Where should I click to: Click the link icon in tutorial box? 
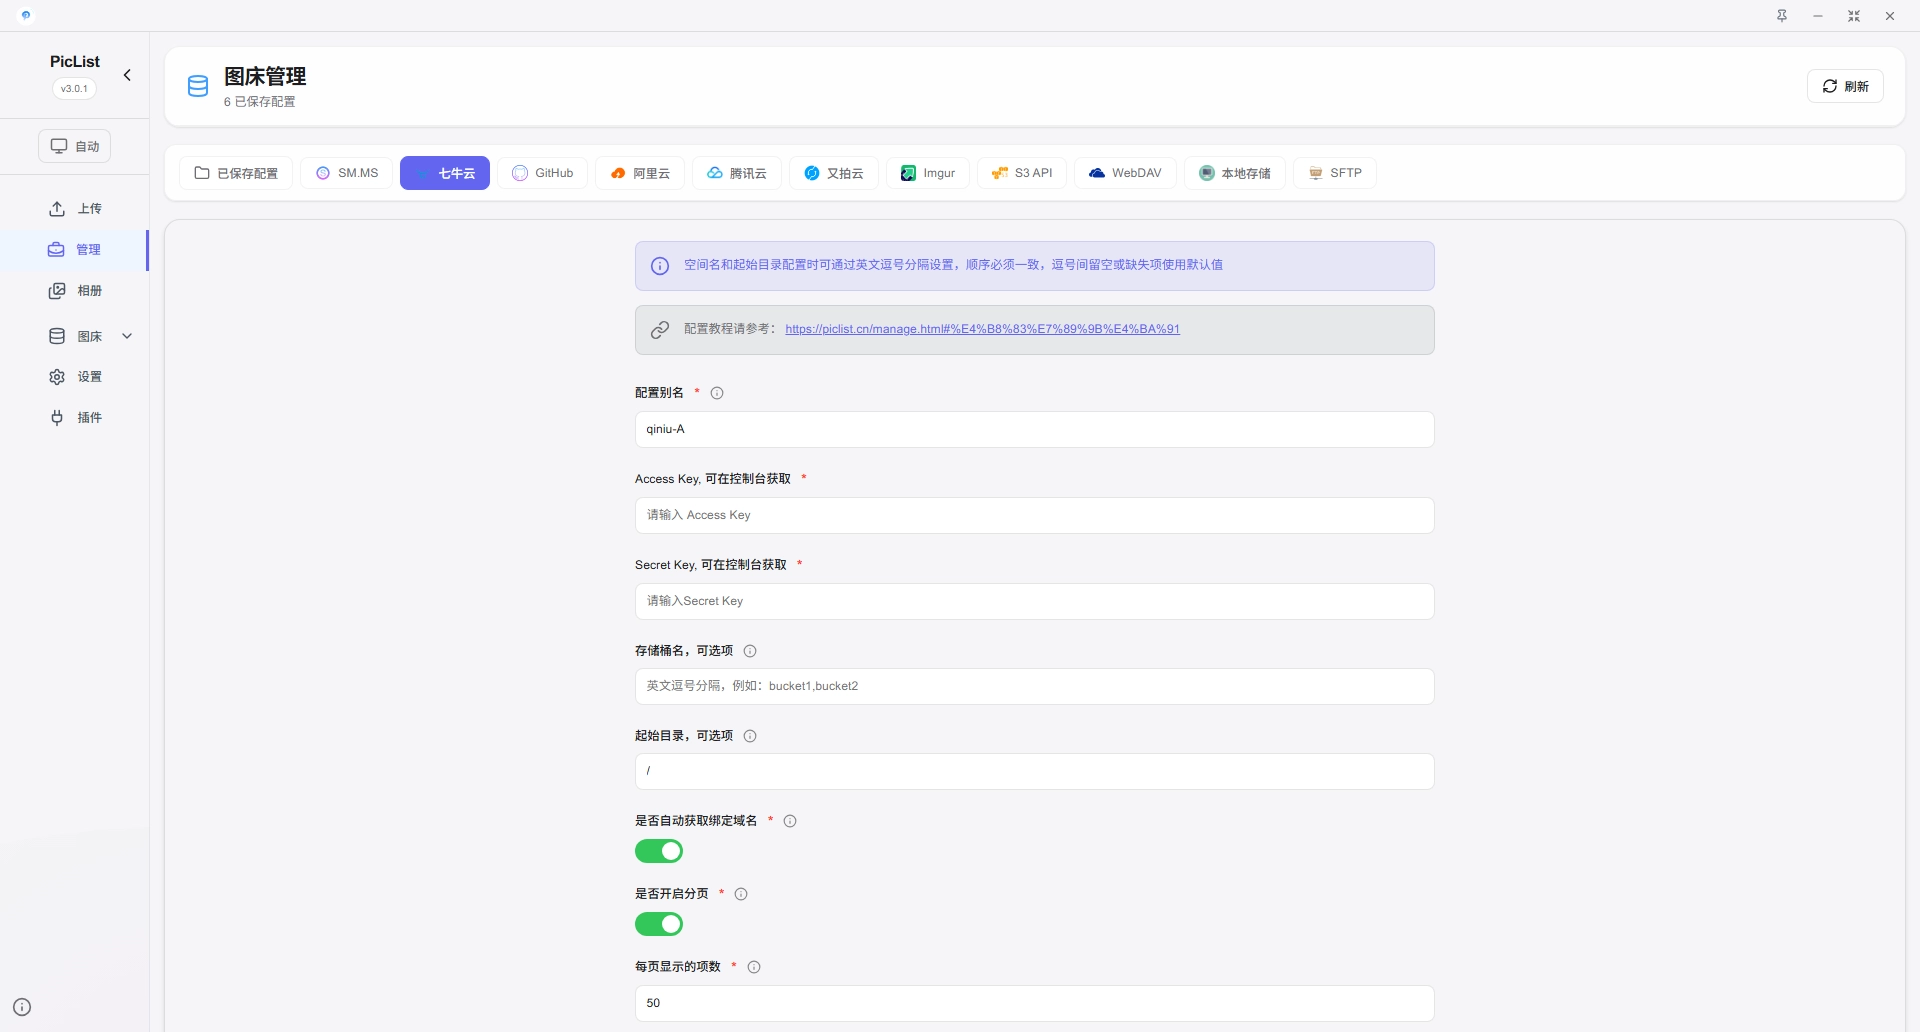click(660, 330)
